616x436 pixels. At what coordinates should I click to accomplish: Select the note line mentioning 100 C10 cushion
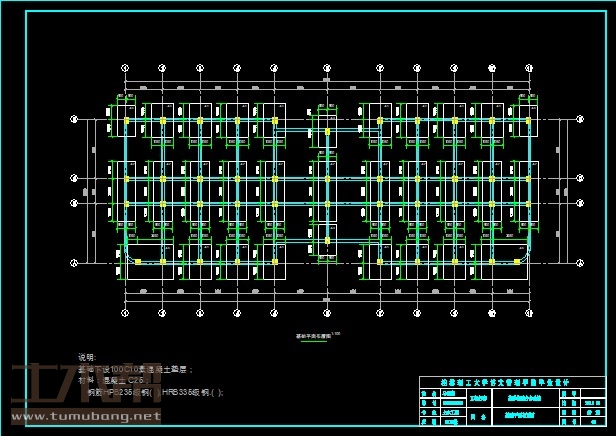click(132, 368)
